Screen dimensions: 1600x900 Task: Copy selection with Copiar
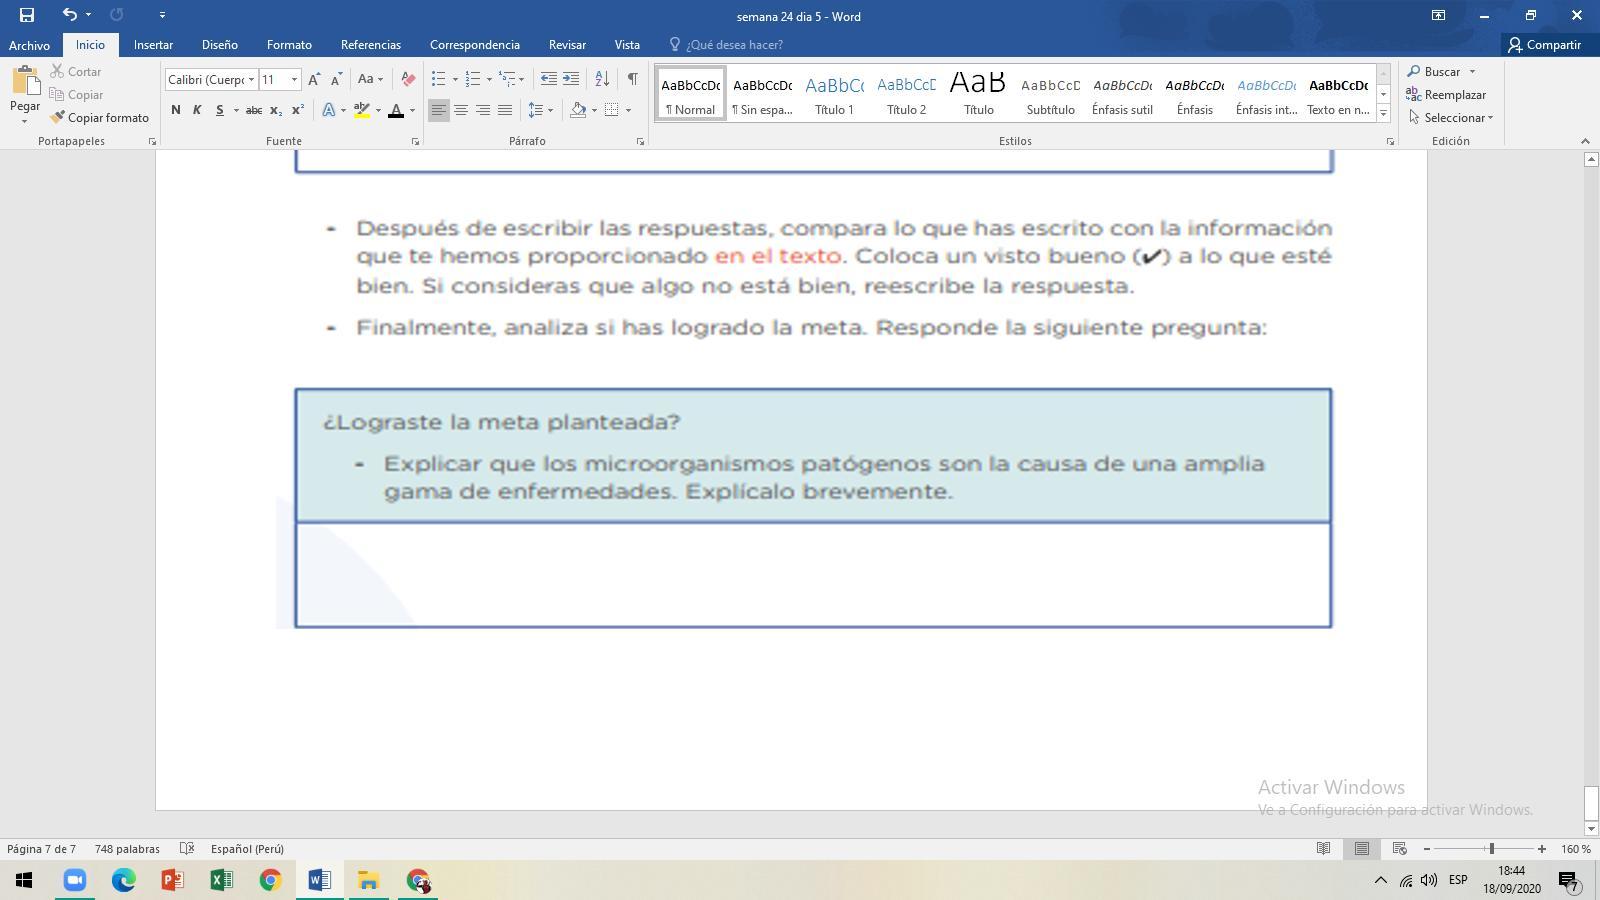pyautogui.click(x=76, y=95)
